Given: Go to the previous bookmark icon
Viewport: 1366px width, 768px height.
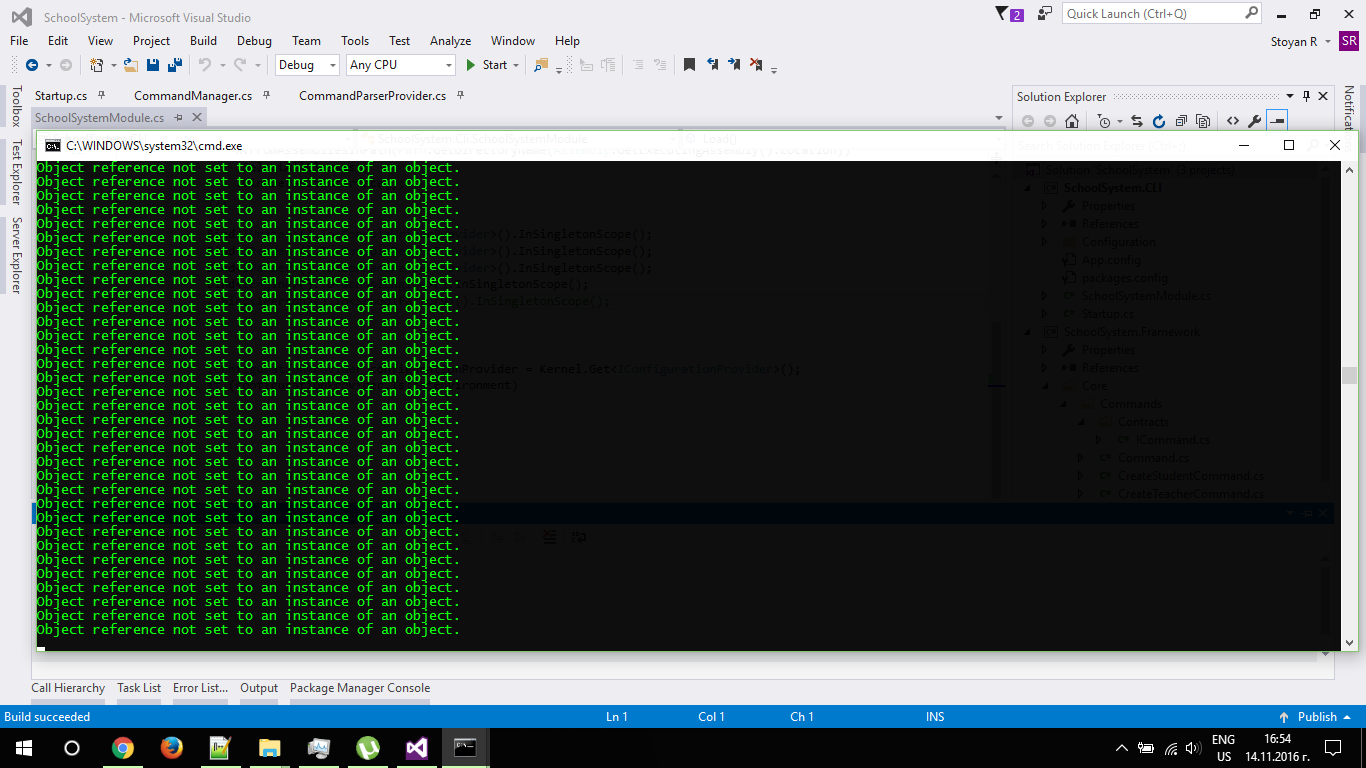Looking at the screenshot, I should click(x=712, y=65).
